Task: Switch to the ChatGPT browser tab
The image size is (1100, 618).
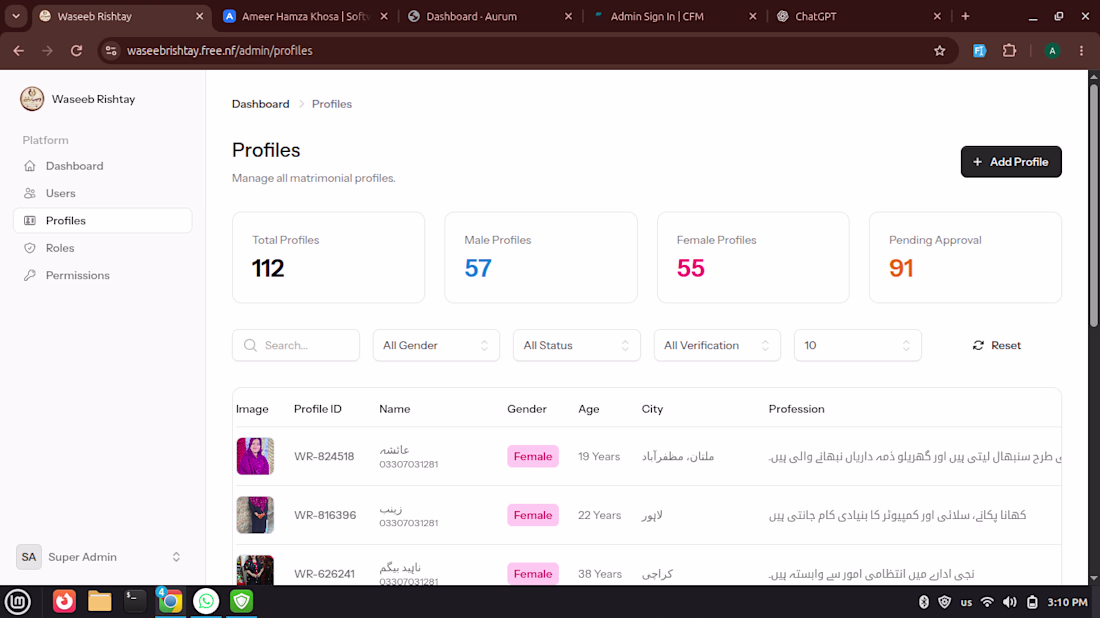Action: coord(859,16)
